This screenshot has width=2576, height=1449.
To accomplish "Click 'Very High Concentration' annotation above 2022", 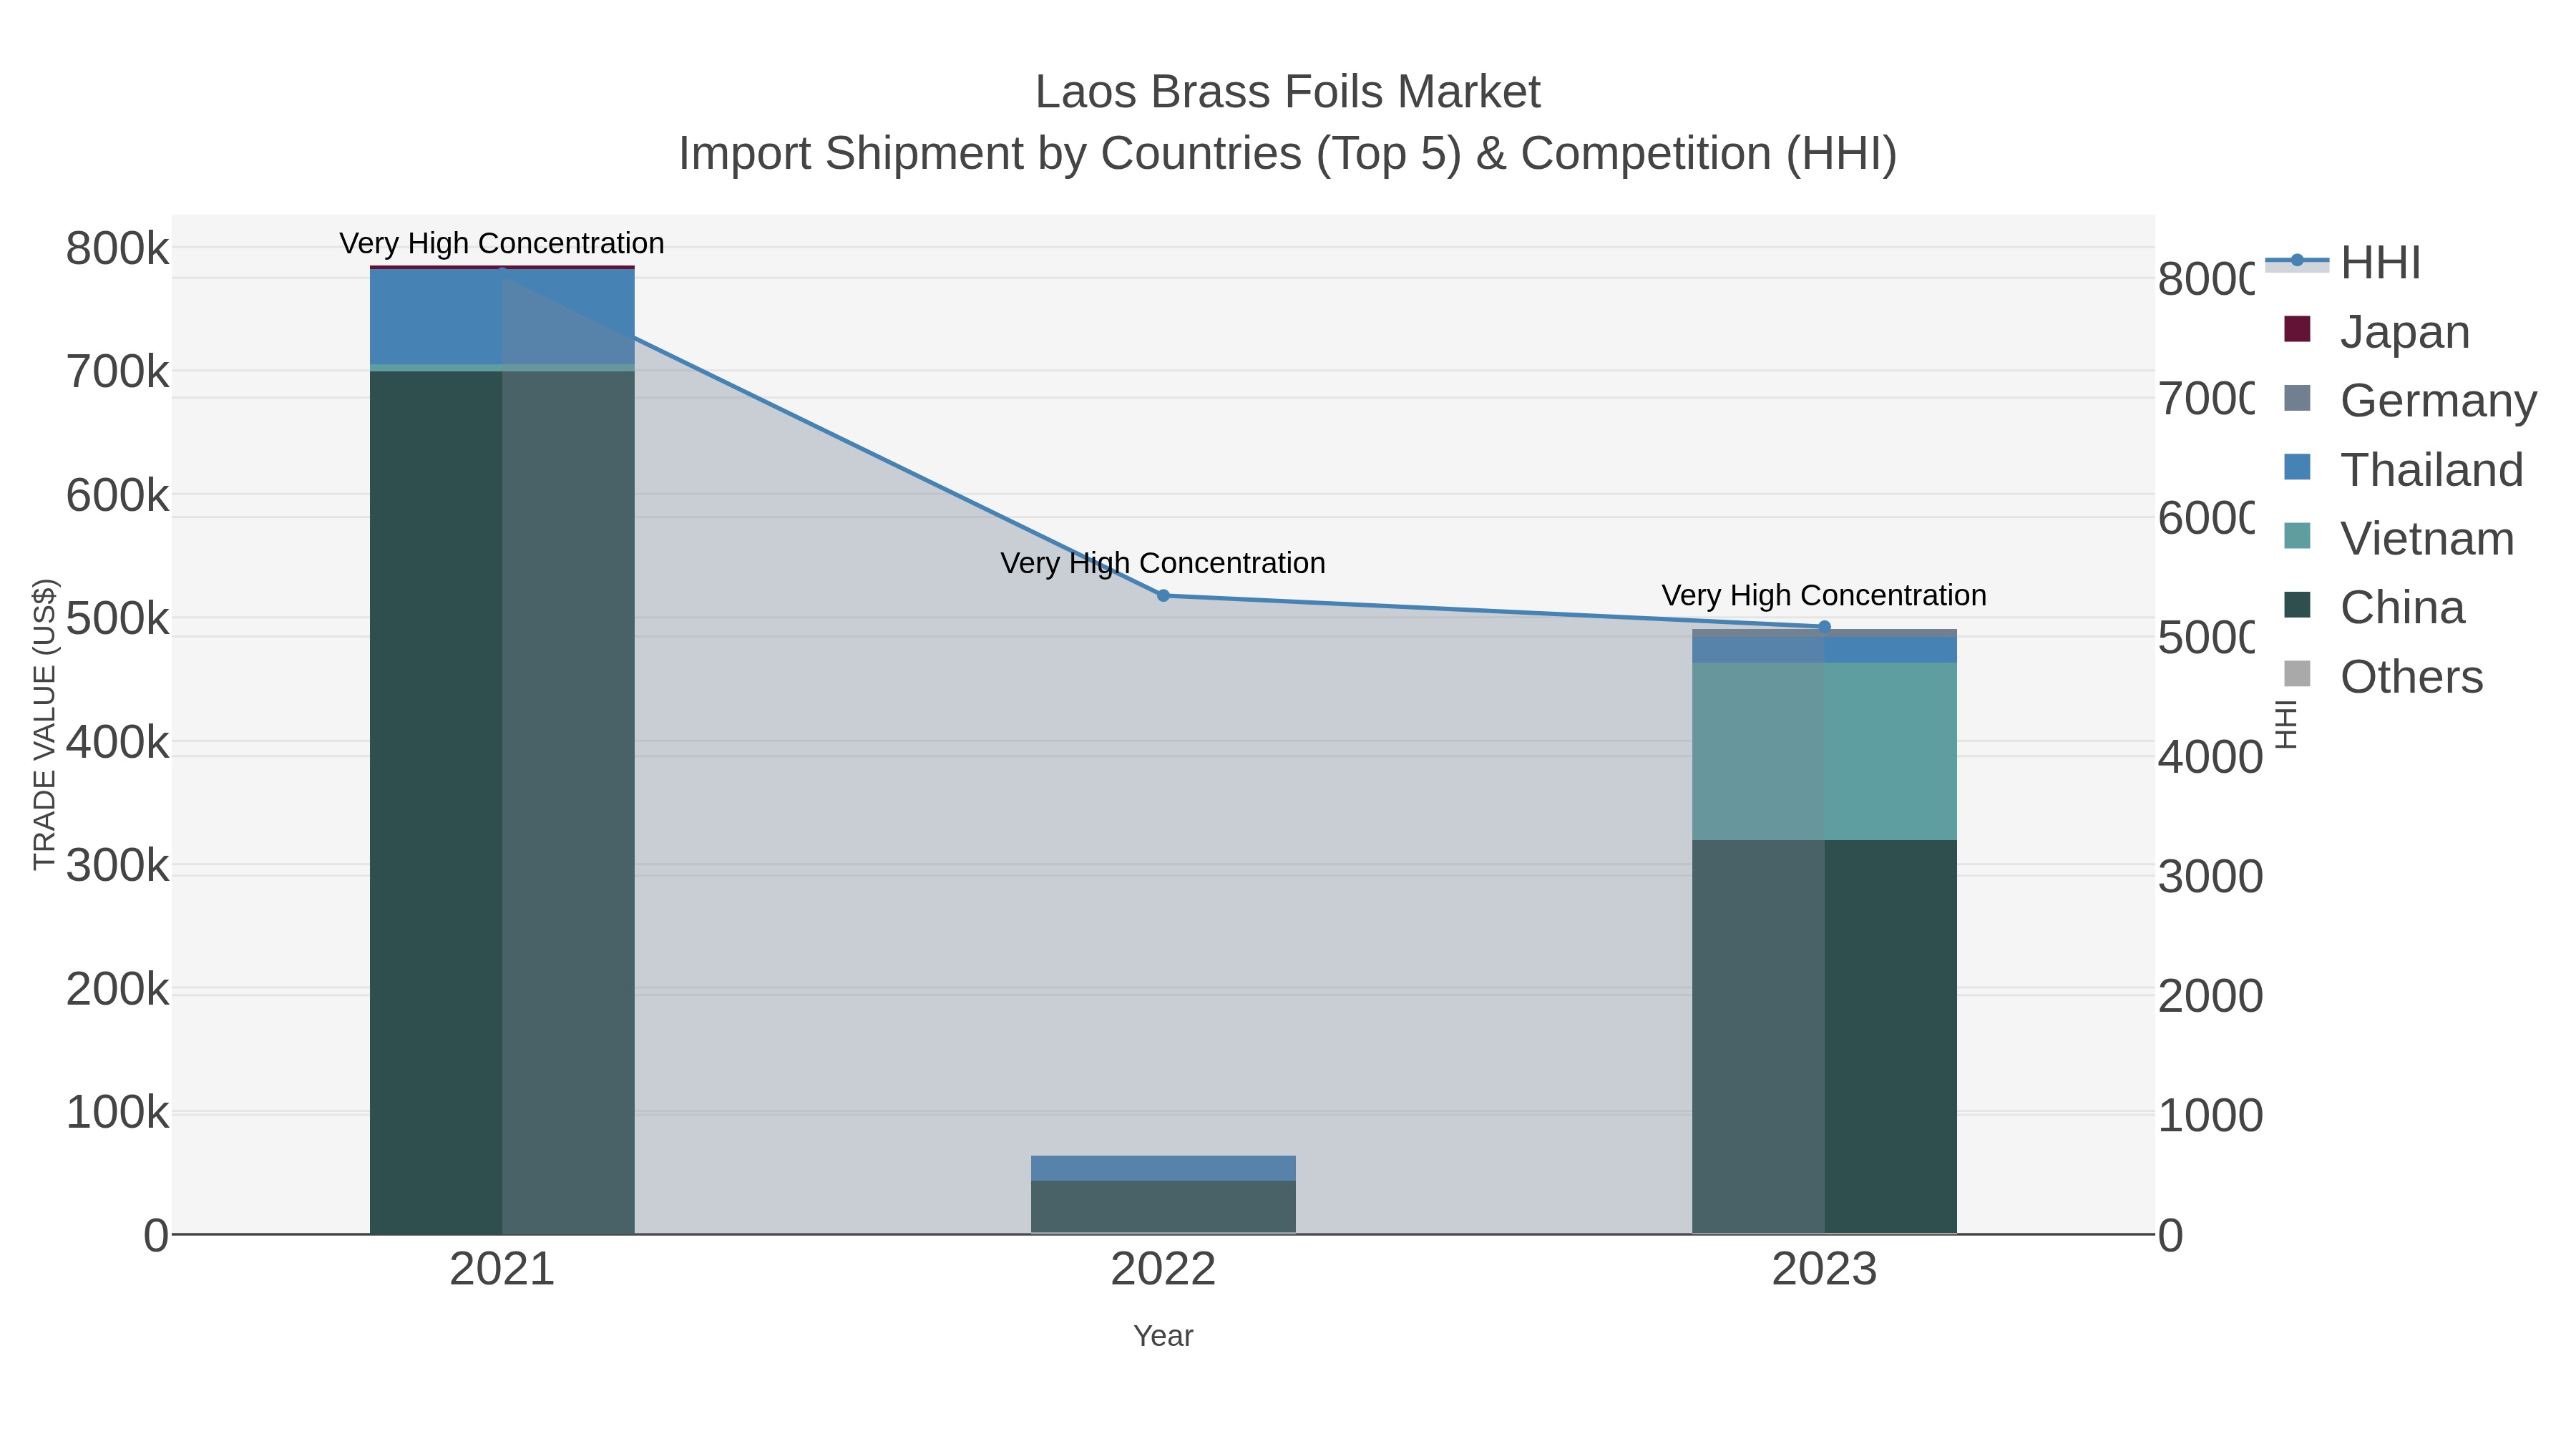I will click(1163, 563).
